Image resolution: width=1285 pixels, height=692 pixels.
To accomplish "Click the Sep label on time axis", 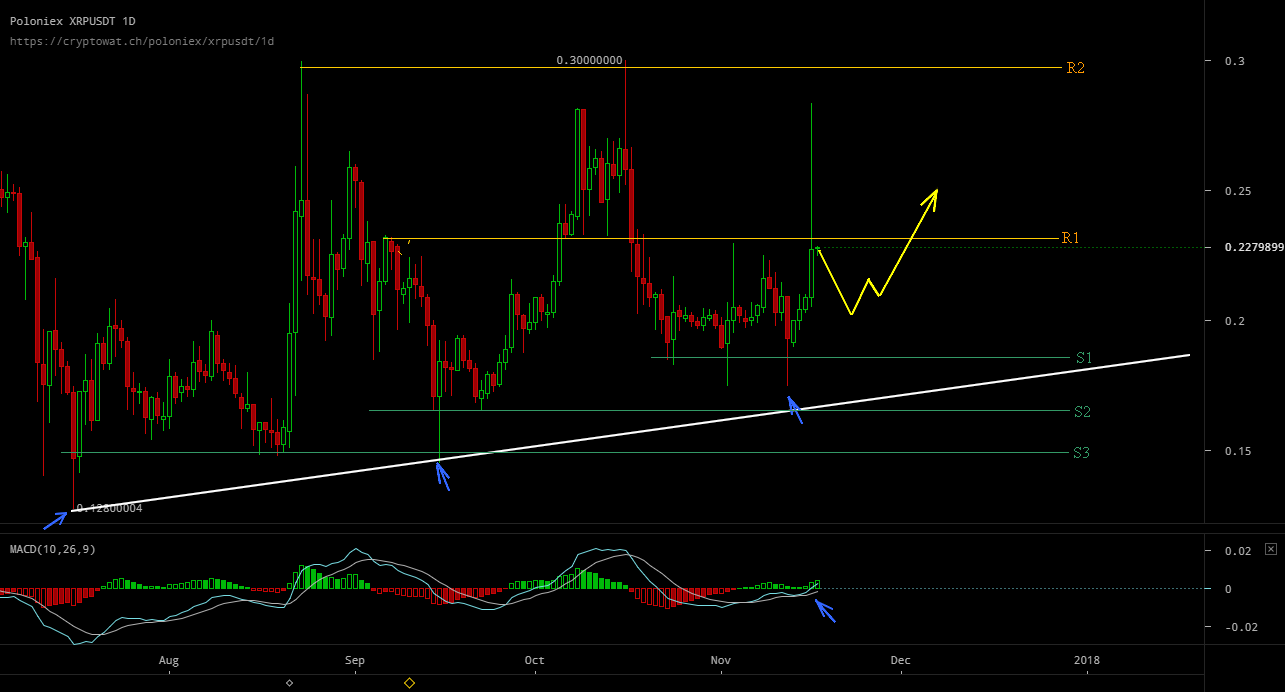I will (x=354, y=660).
